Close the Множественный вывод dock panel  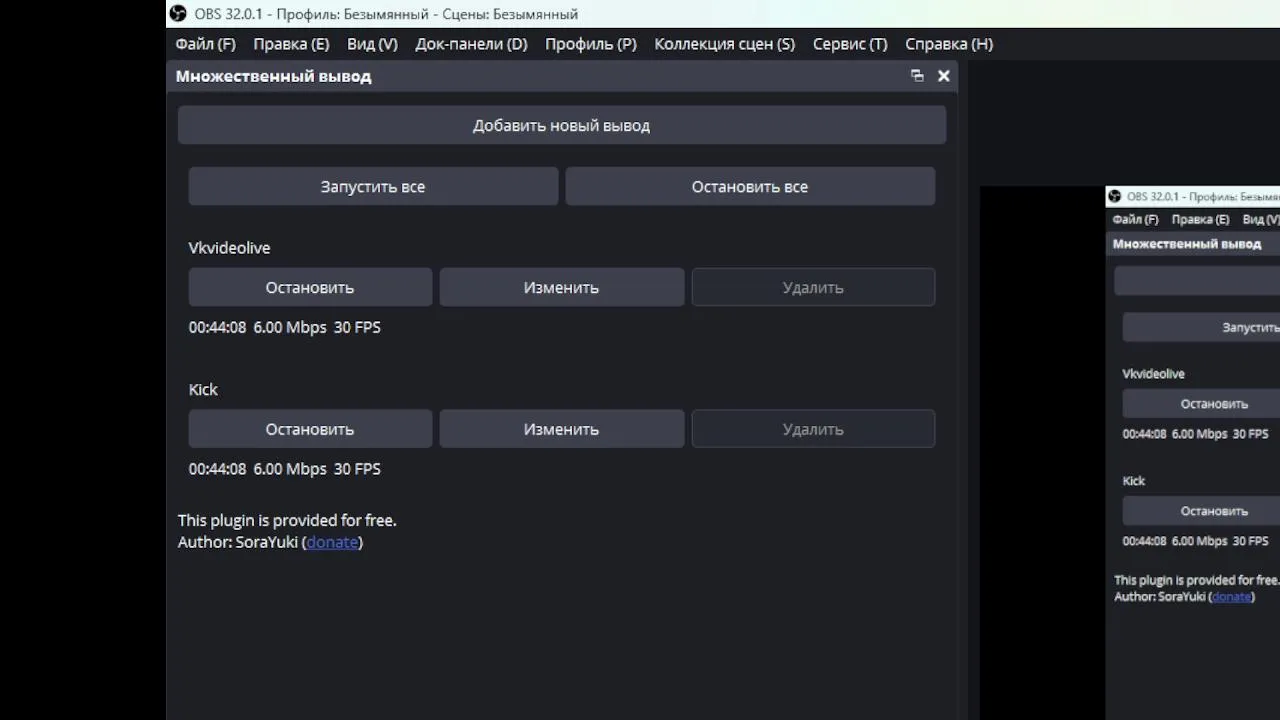tap(943, 76)
